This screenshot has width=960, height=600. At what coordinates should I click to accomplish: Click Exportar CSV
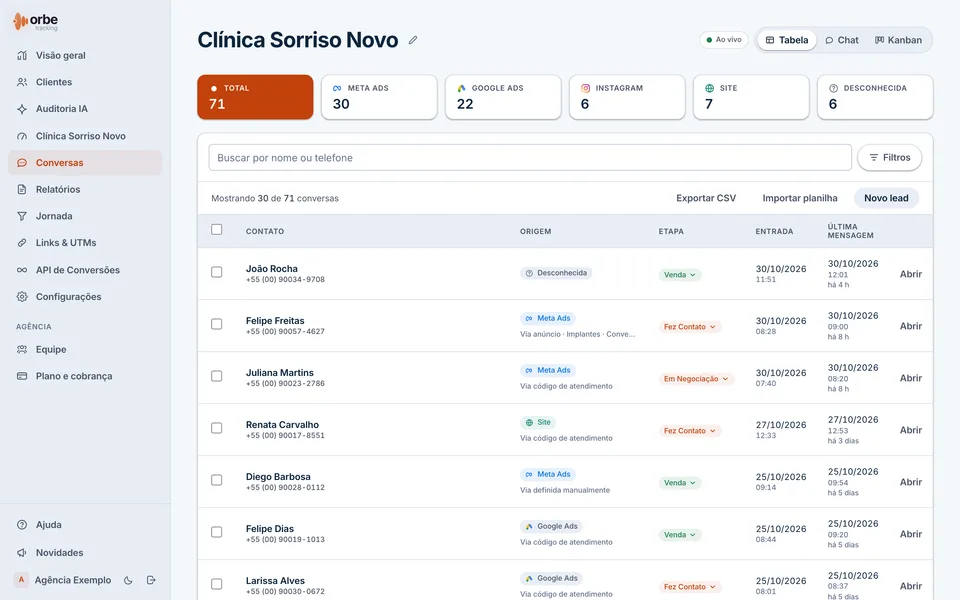point(706,198)
